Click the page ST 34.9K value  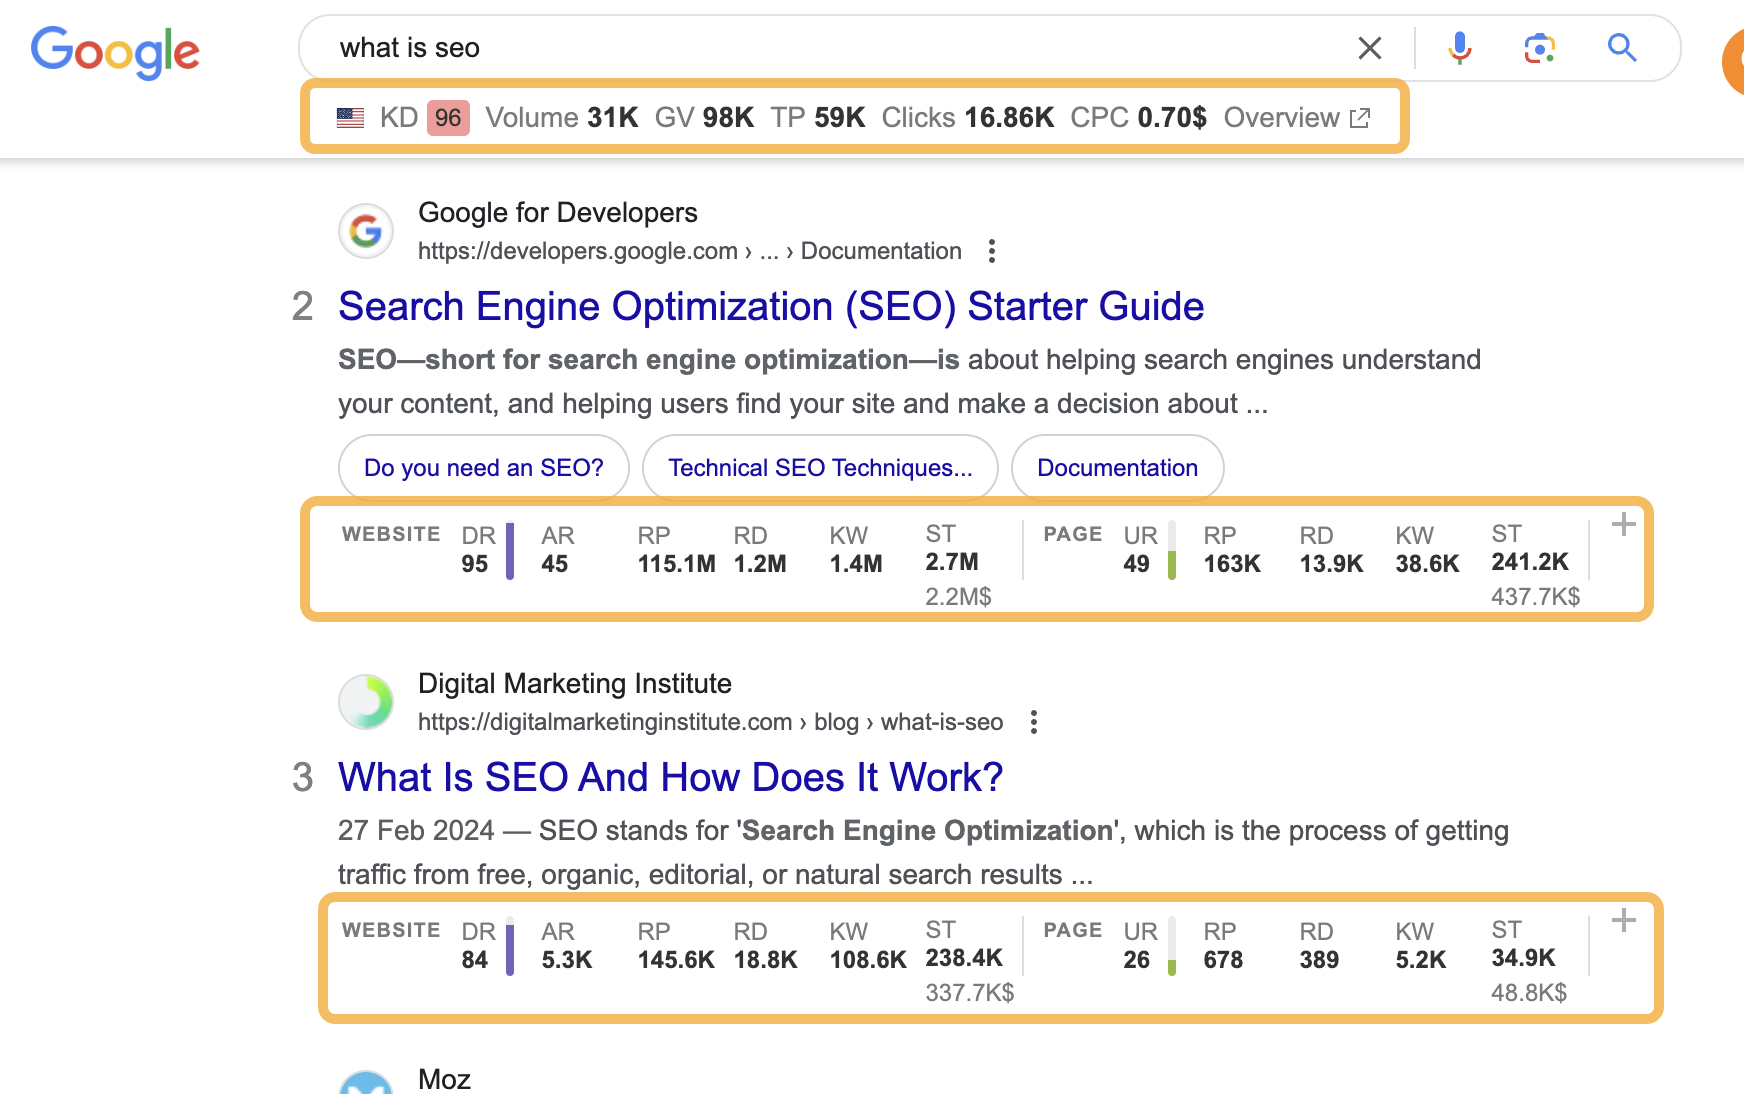tap(1524, 958)
